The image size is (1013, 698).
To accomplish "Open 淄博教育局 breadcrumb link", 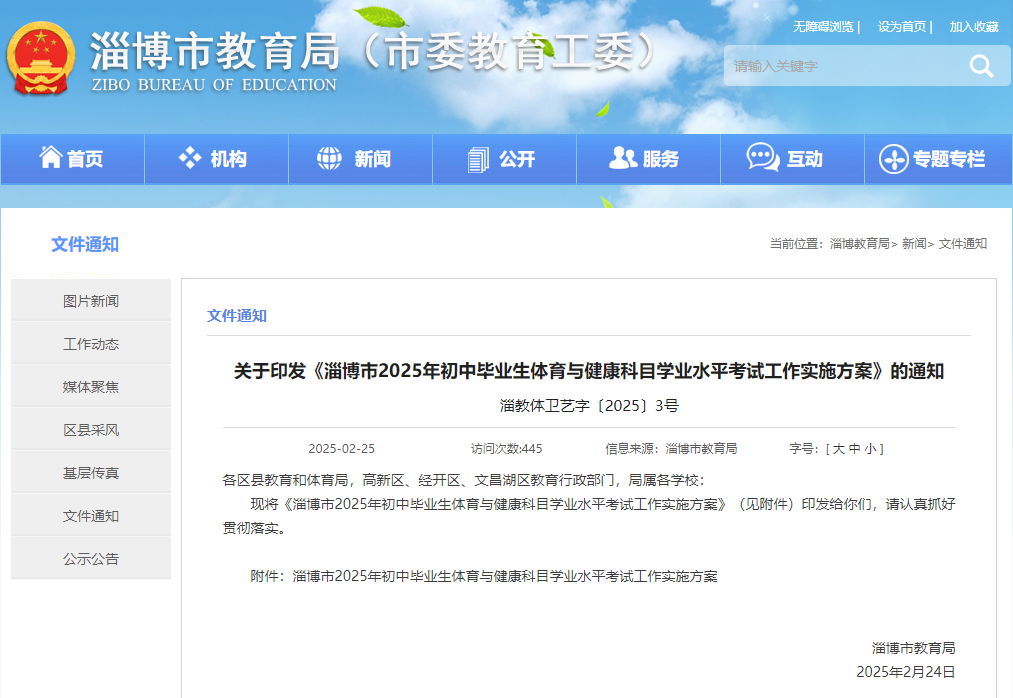I will (x=859, y=244).
